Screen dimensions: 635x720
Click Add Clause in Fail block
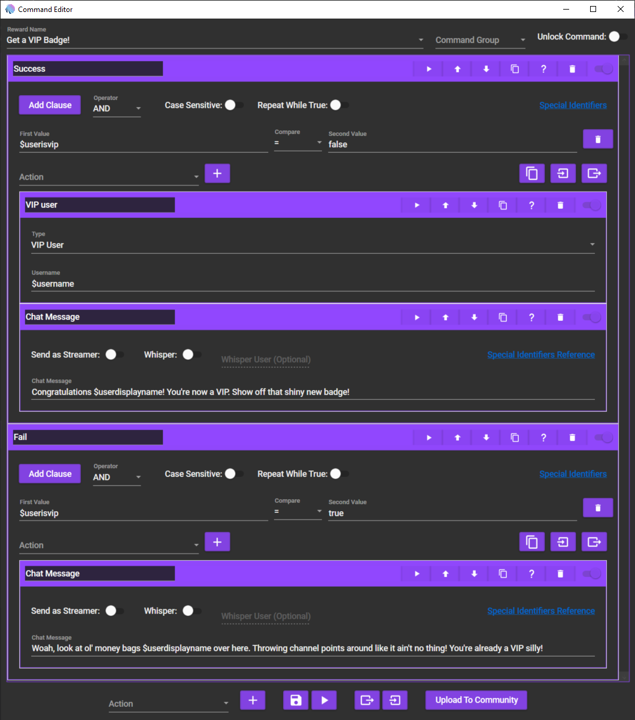tap(50, 474)
